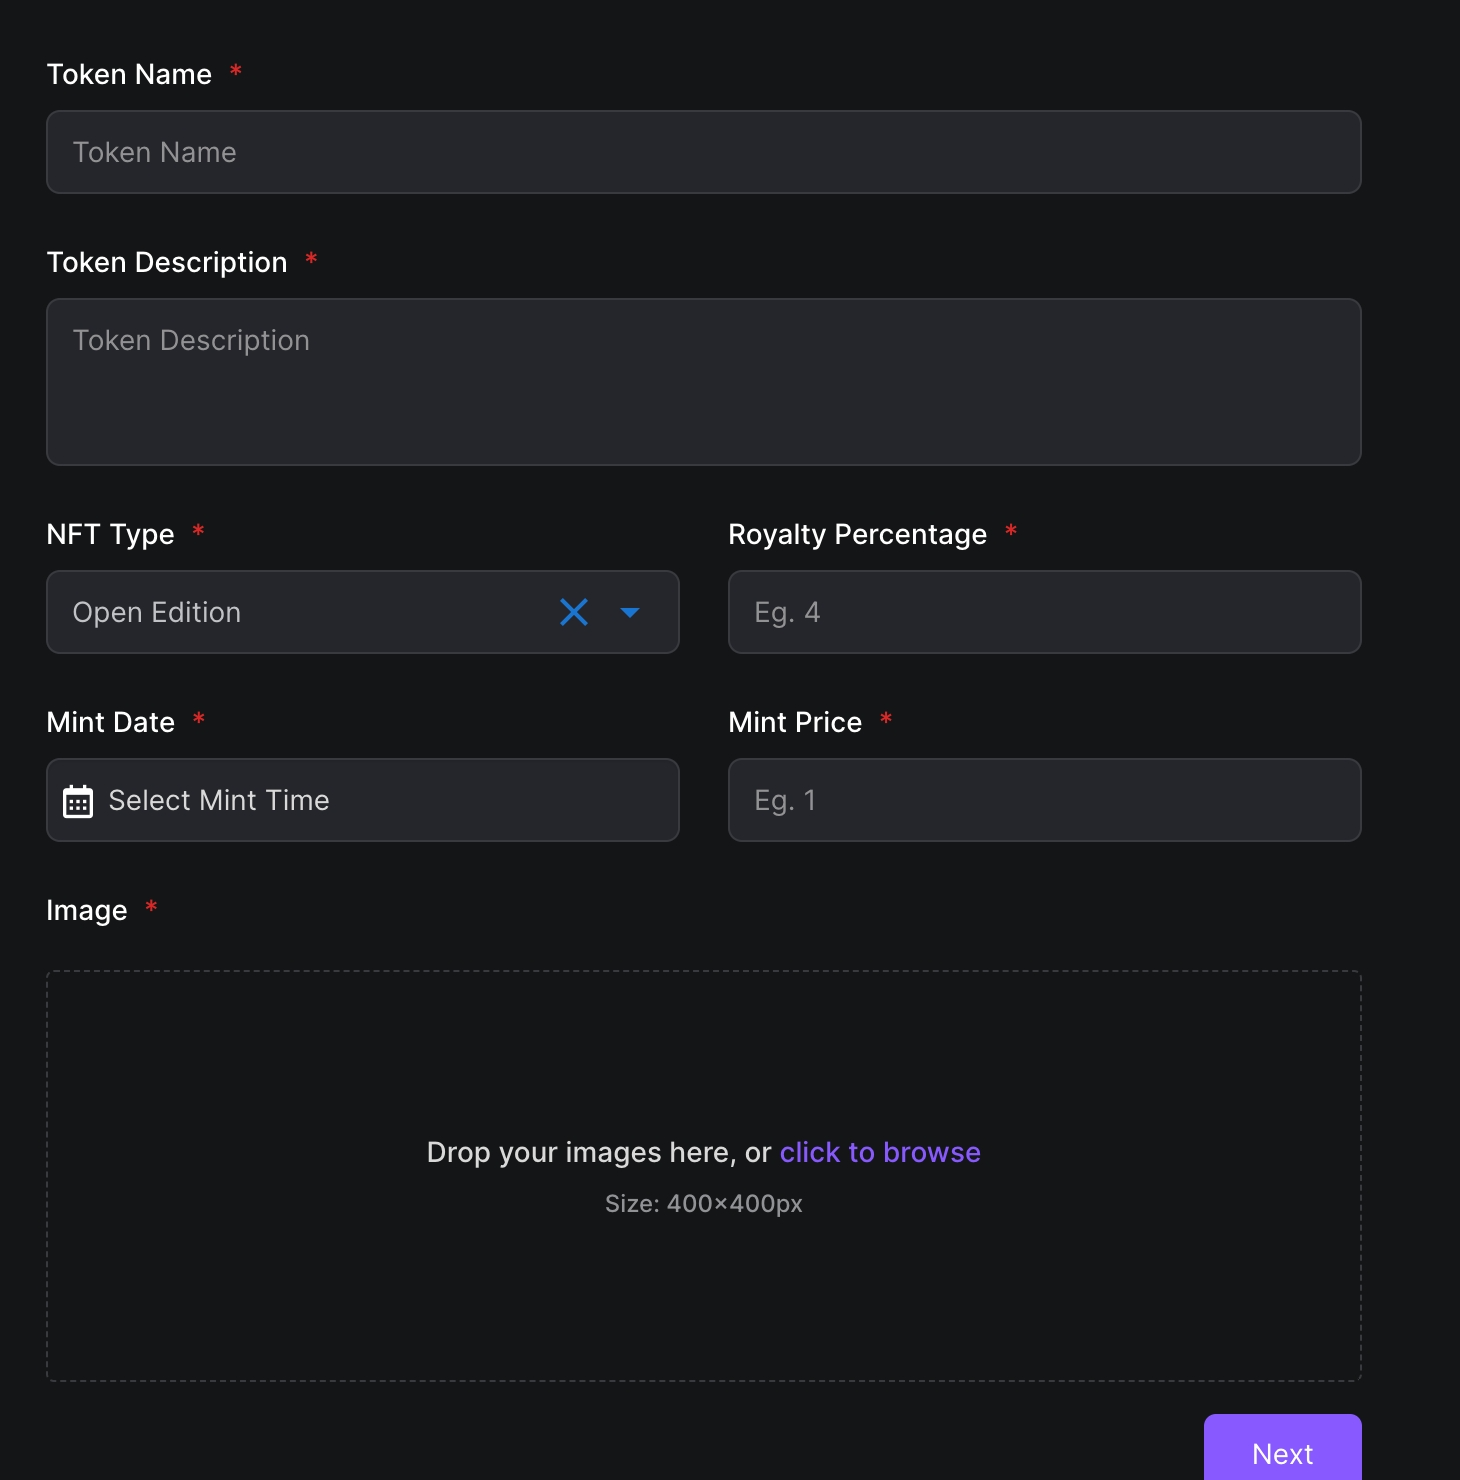Click the calendar icon in Mint Date
Viewport: 1460px width, 1480px height.
coord(78,801)
